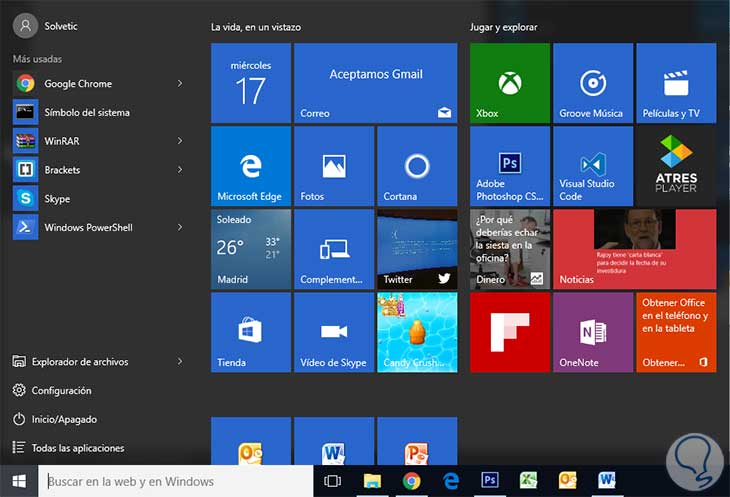Open the Noticias tile
Screen dimensions: 730x497
coord(635,249)
